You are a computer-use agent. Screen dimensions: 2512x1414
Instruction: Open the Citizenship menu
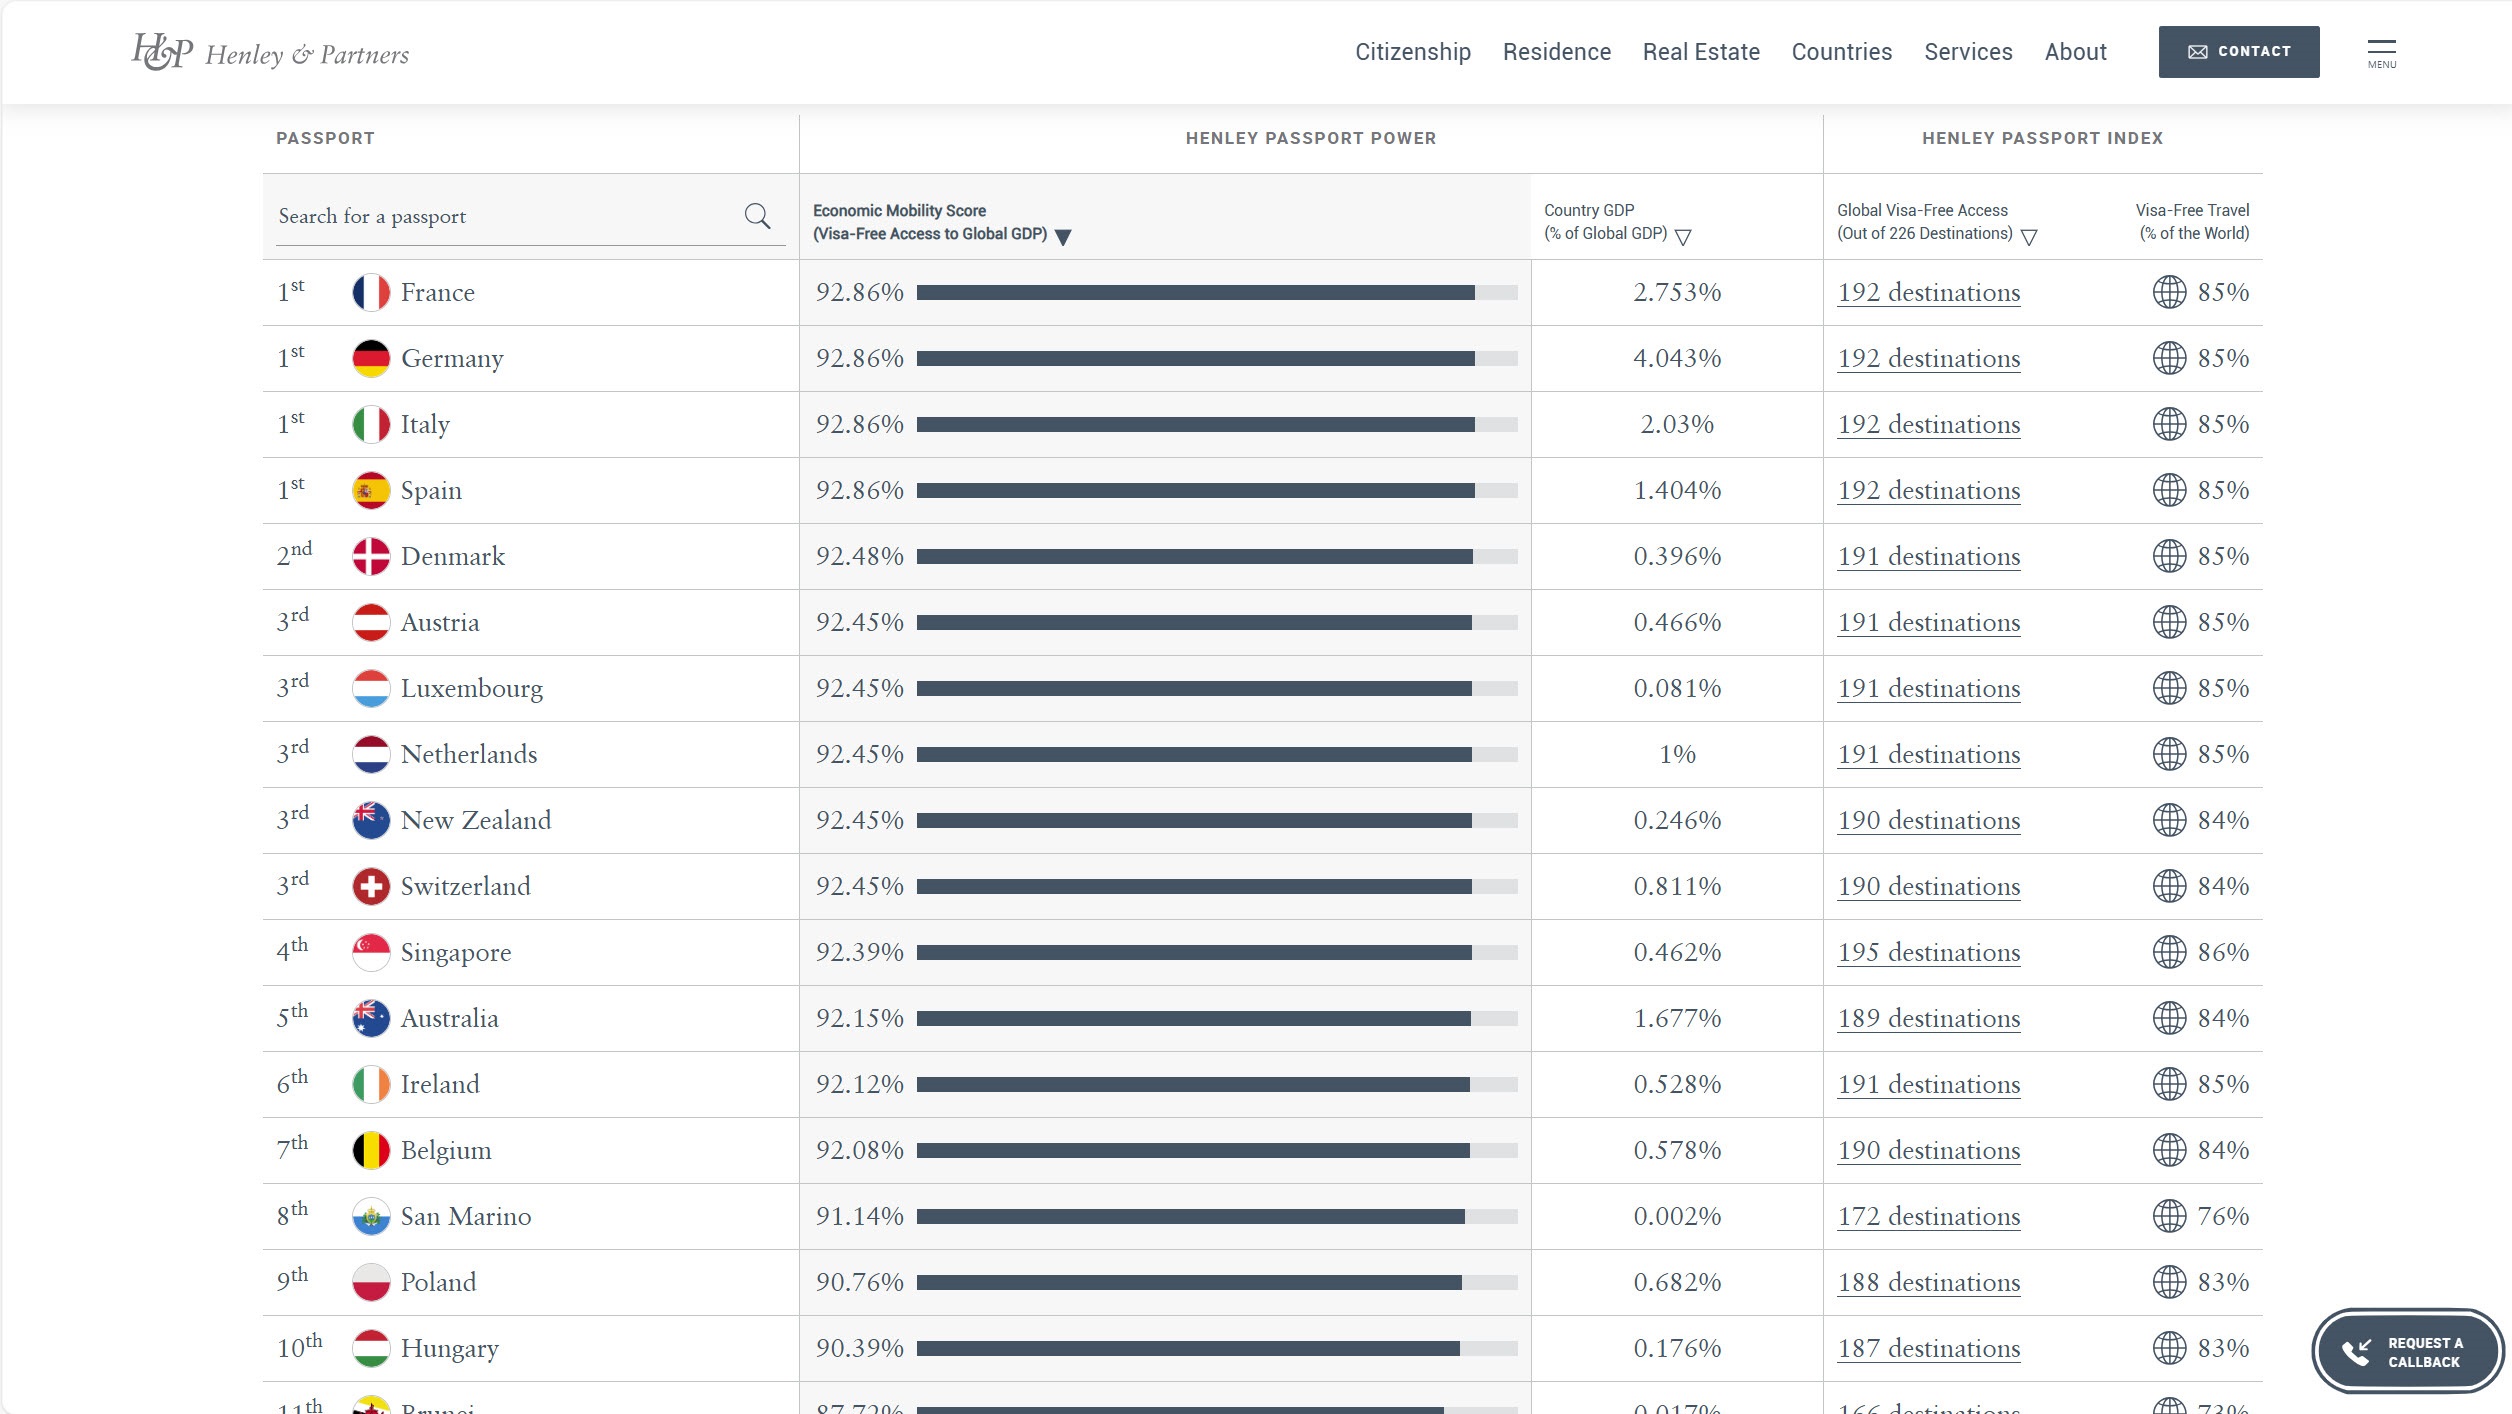[x=1412, y=52]
